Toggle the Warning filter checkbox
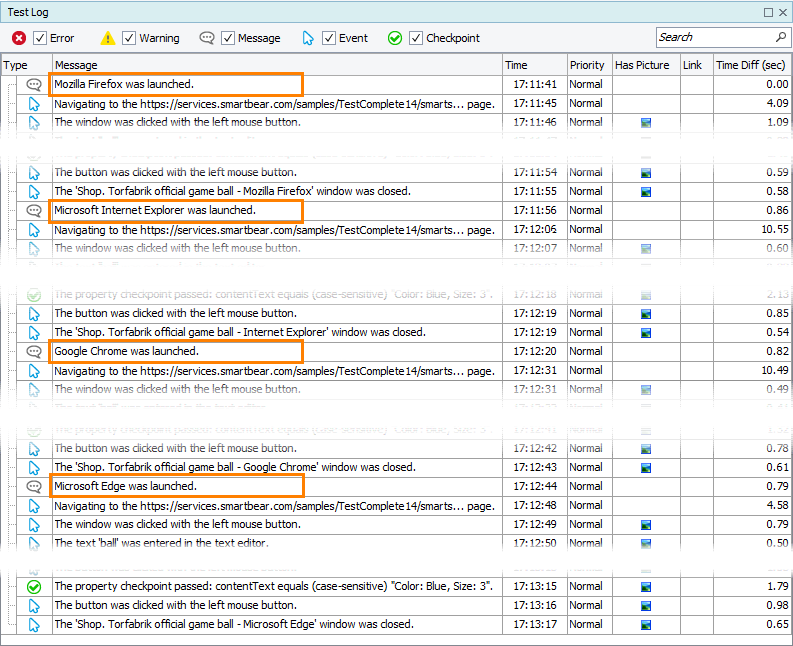 click(x=129, y=38)
